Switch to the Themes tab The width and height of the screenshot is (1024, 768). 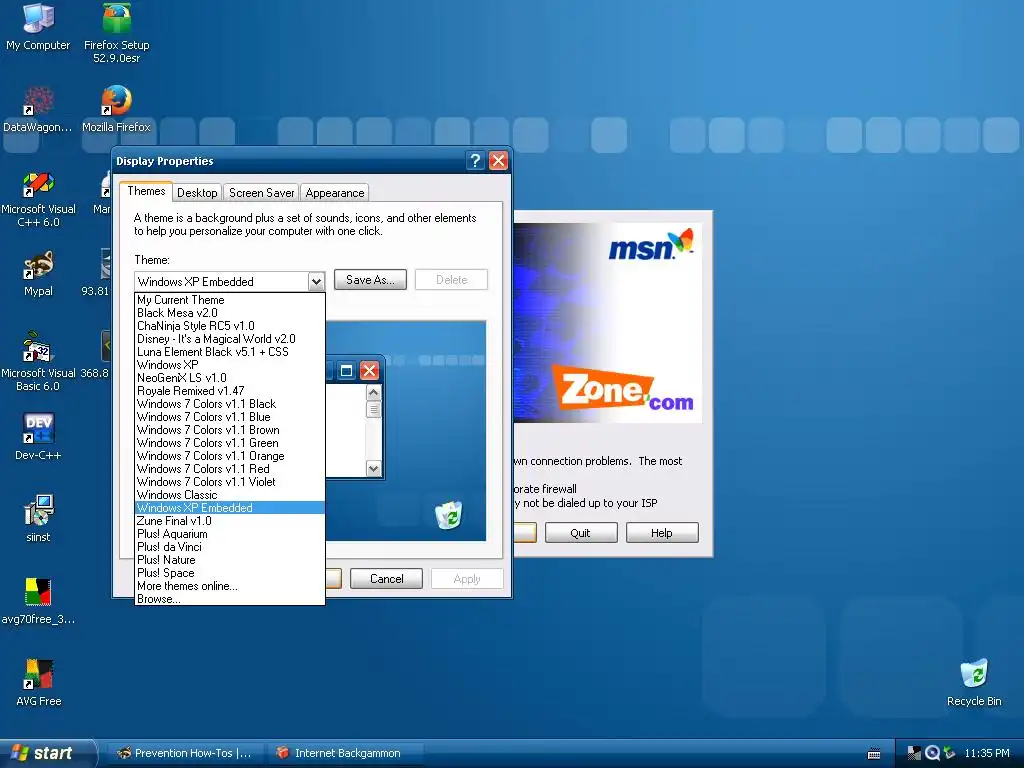146,191
